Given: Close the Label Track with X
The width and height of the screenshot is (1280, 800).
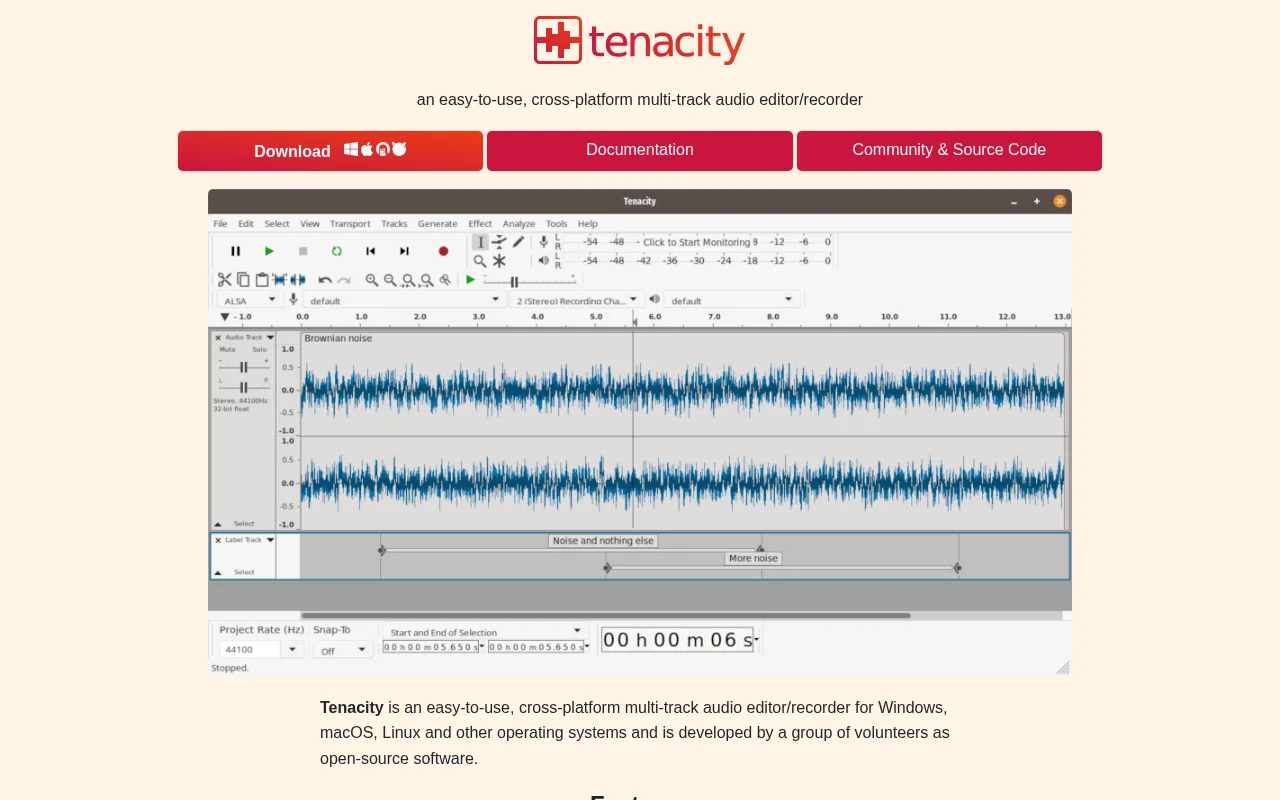Looking at the screenshot, I should [218, 540].
